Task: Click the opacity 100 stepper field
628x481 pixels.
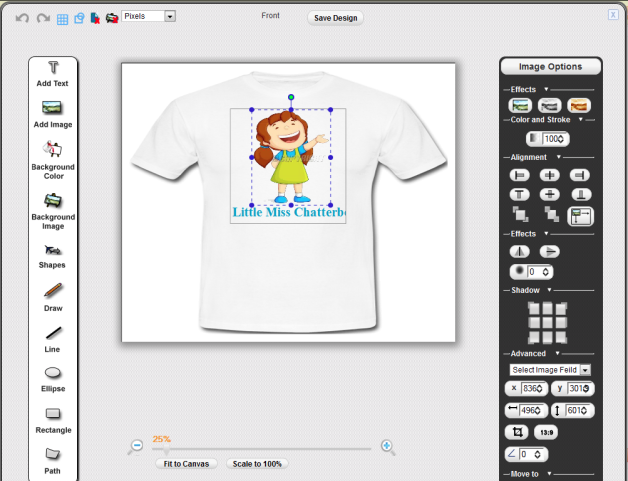Action: [548, 139]
